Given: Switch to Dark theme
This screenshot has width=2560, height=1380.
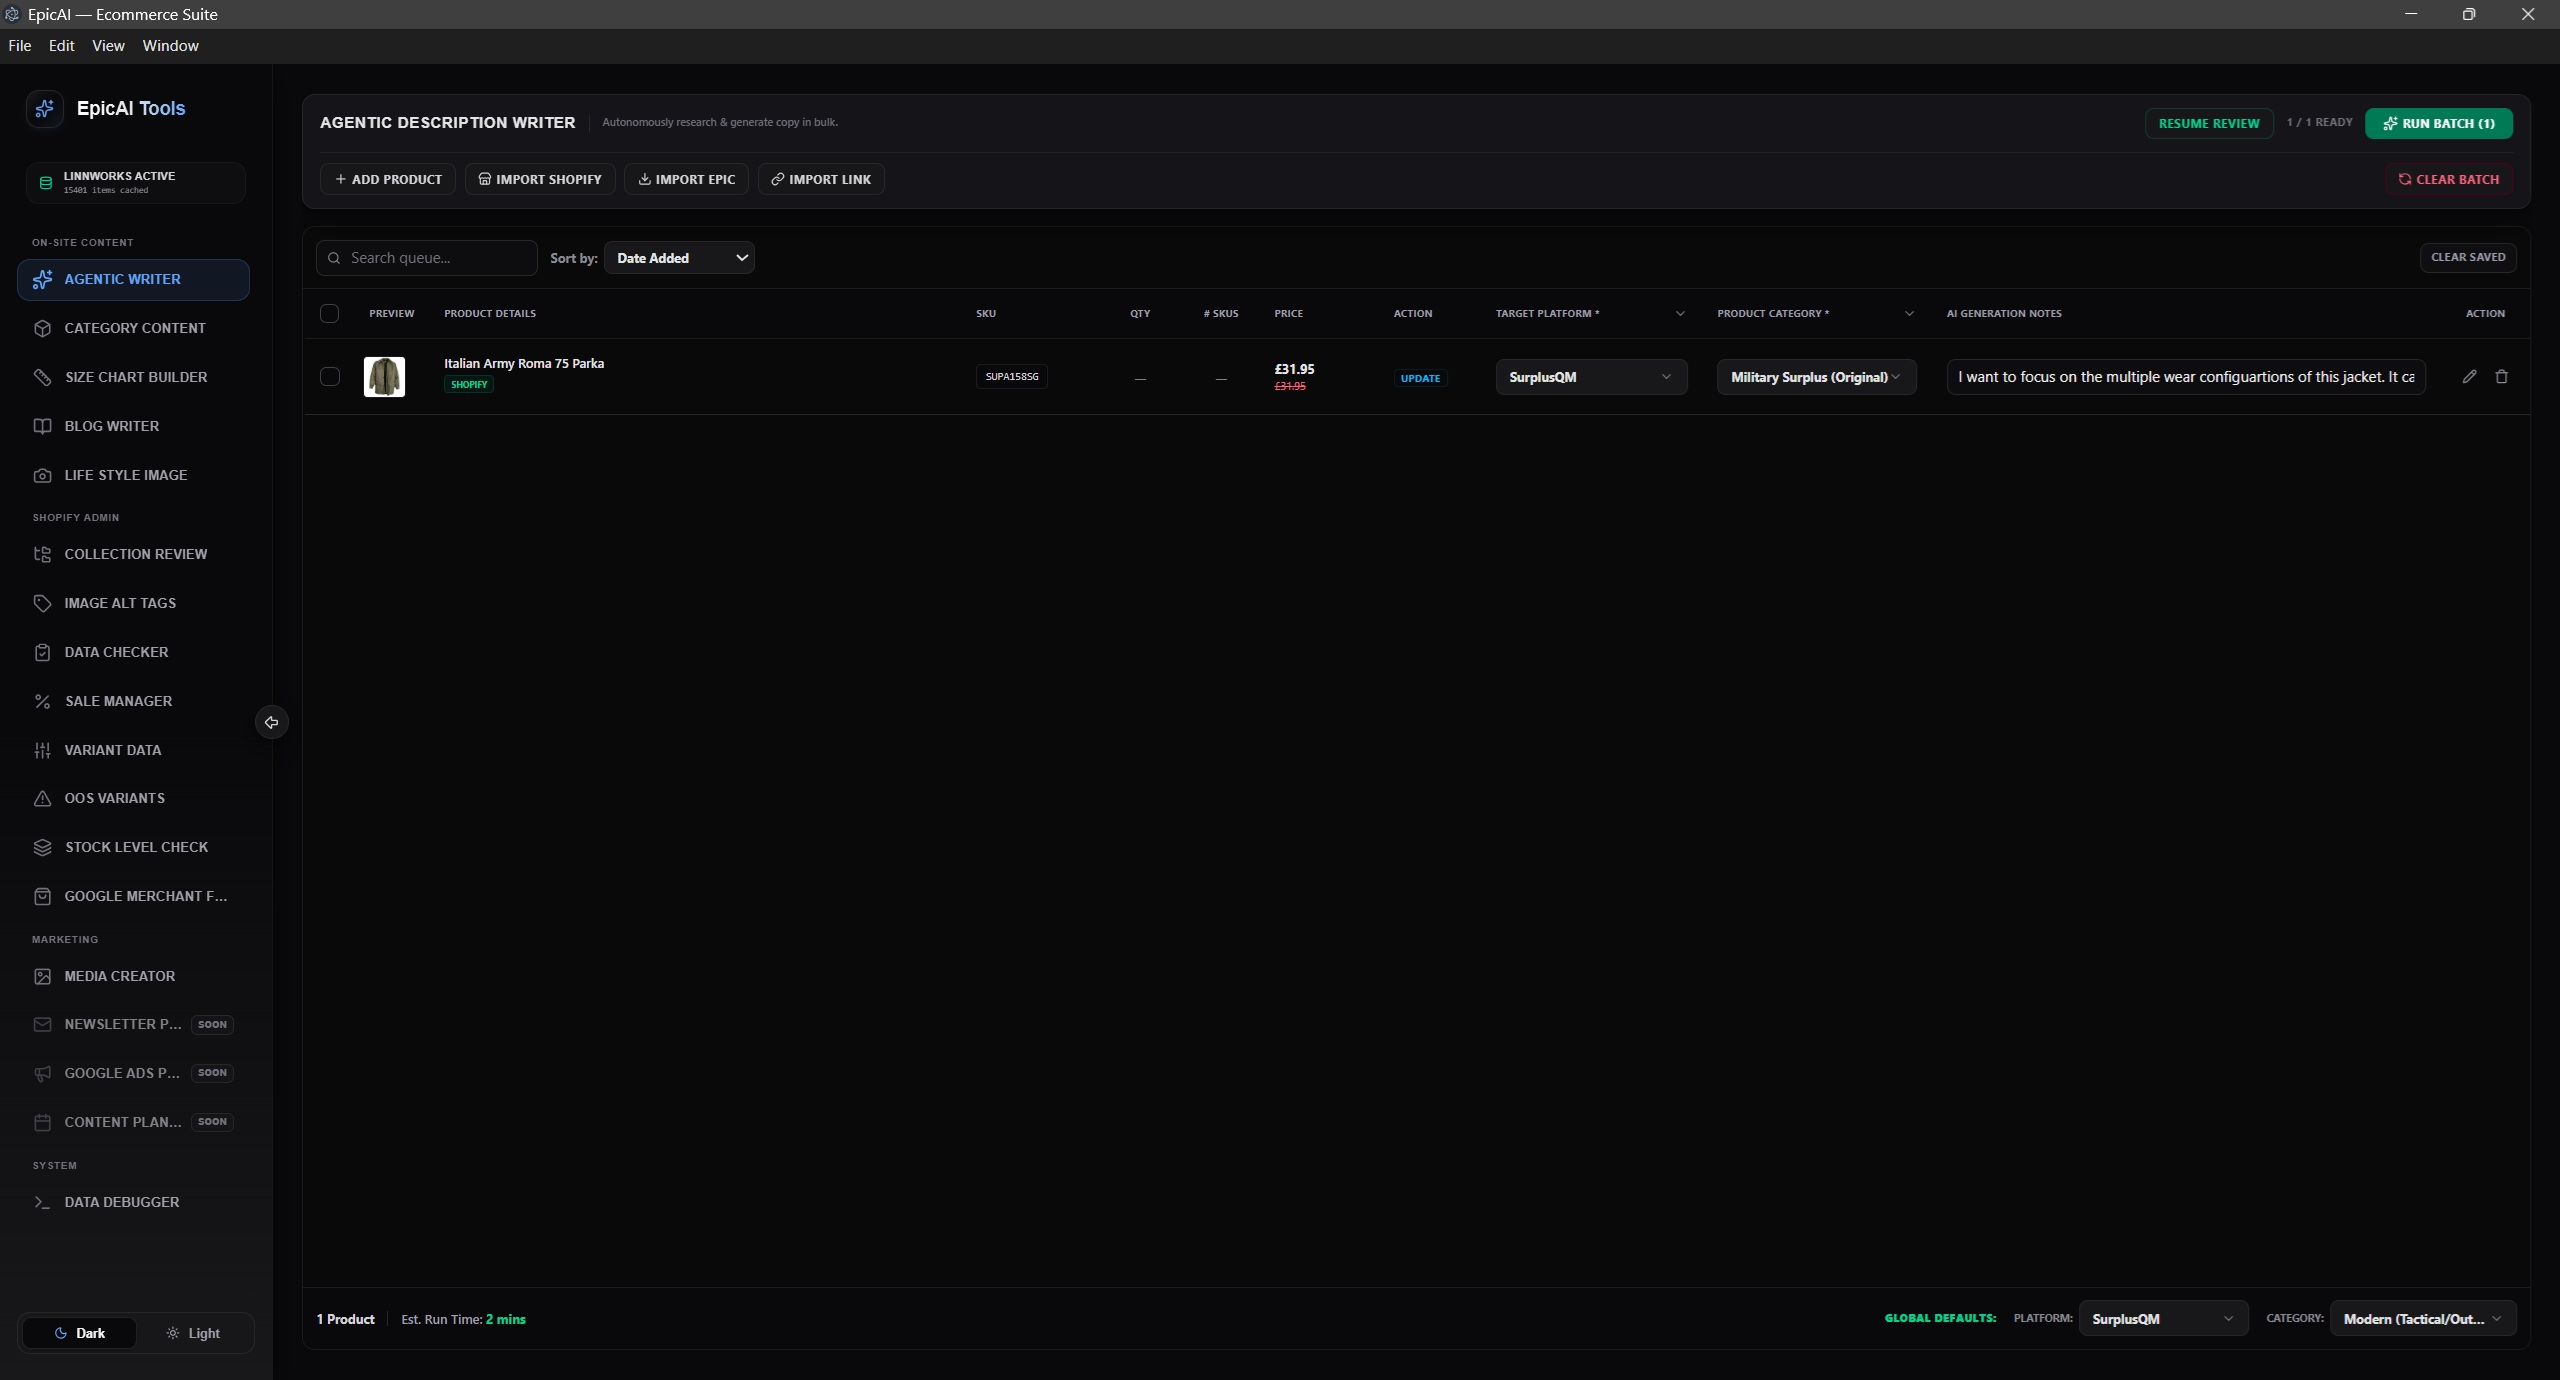Looking at the screenshot, I should click(x=80, y=1333).
